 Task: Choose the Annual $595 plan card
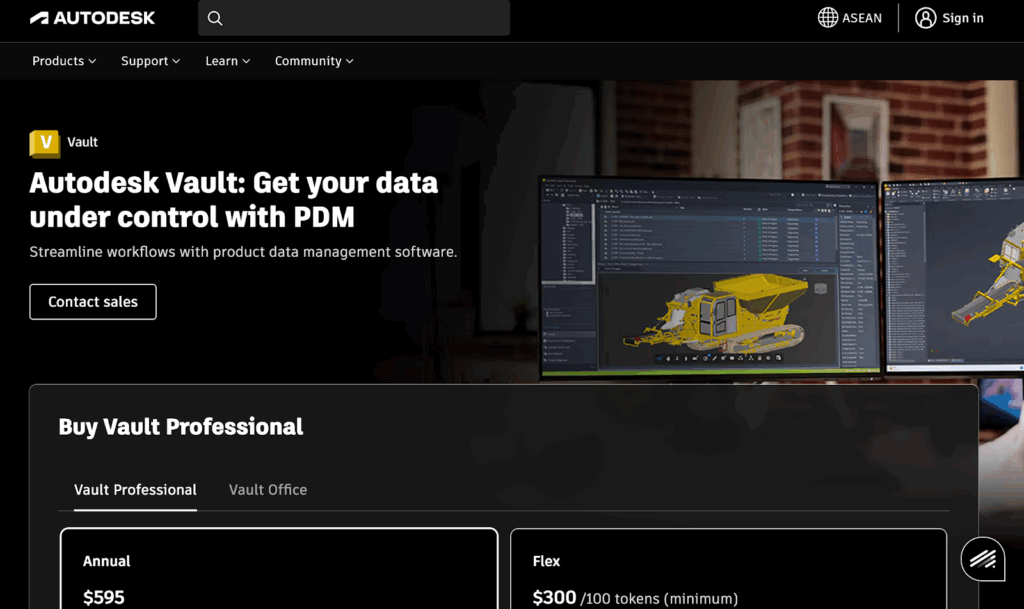tap(279, 569)
